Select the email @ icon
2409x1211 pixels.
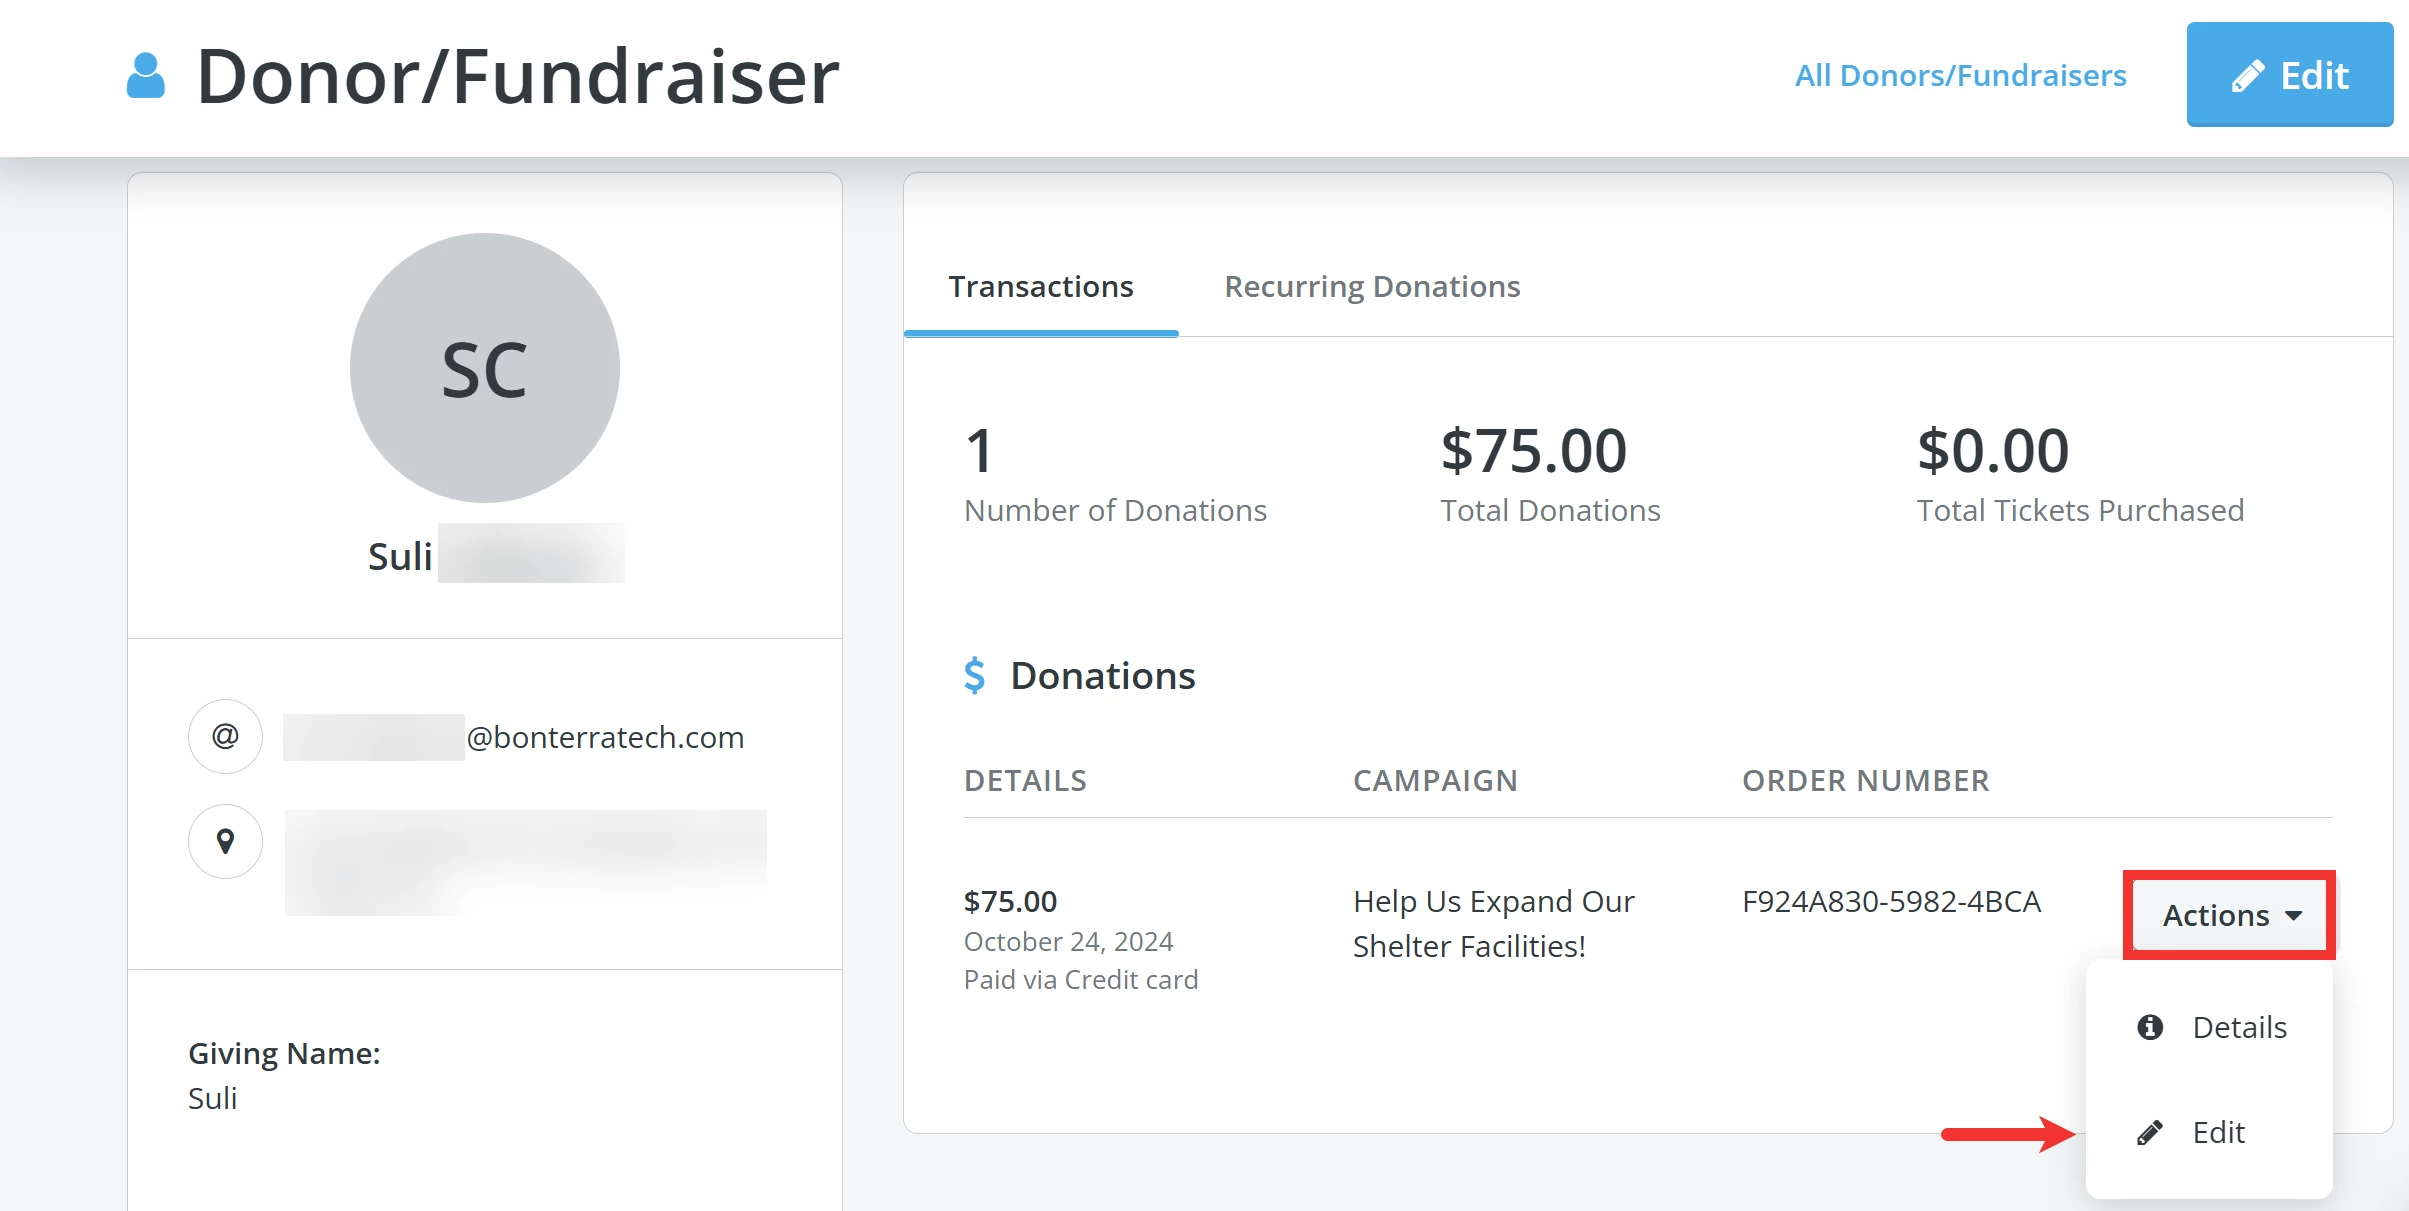[x=225, y=736]
